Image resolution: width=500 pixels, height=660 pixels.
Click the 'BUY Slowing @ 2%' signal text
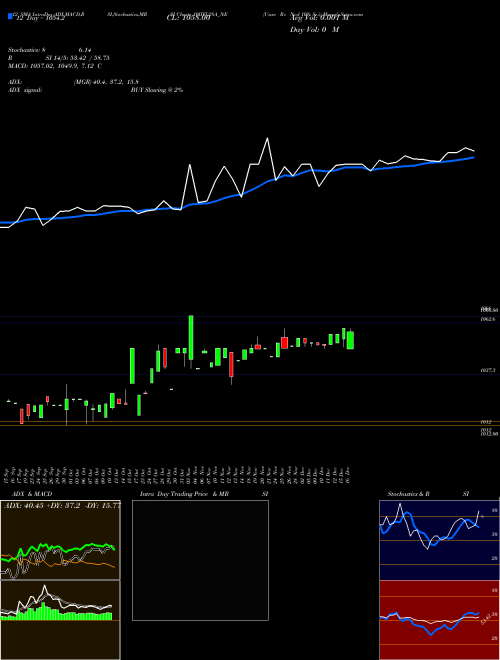coord(157,90)
